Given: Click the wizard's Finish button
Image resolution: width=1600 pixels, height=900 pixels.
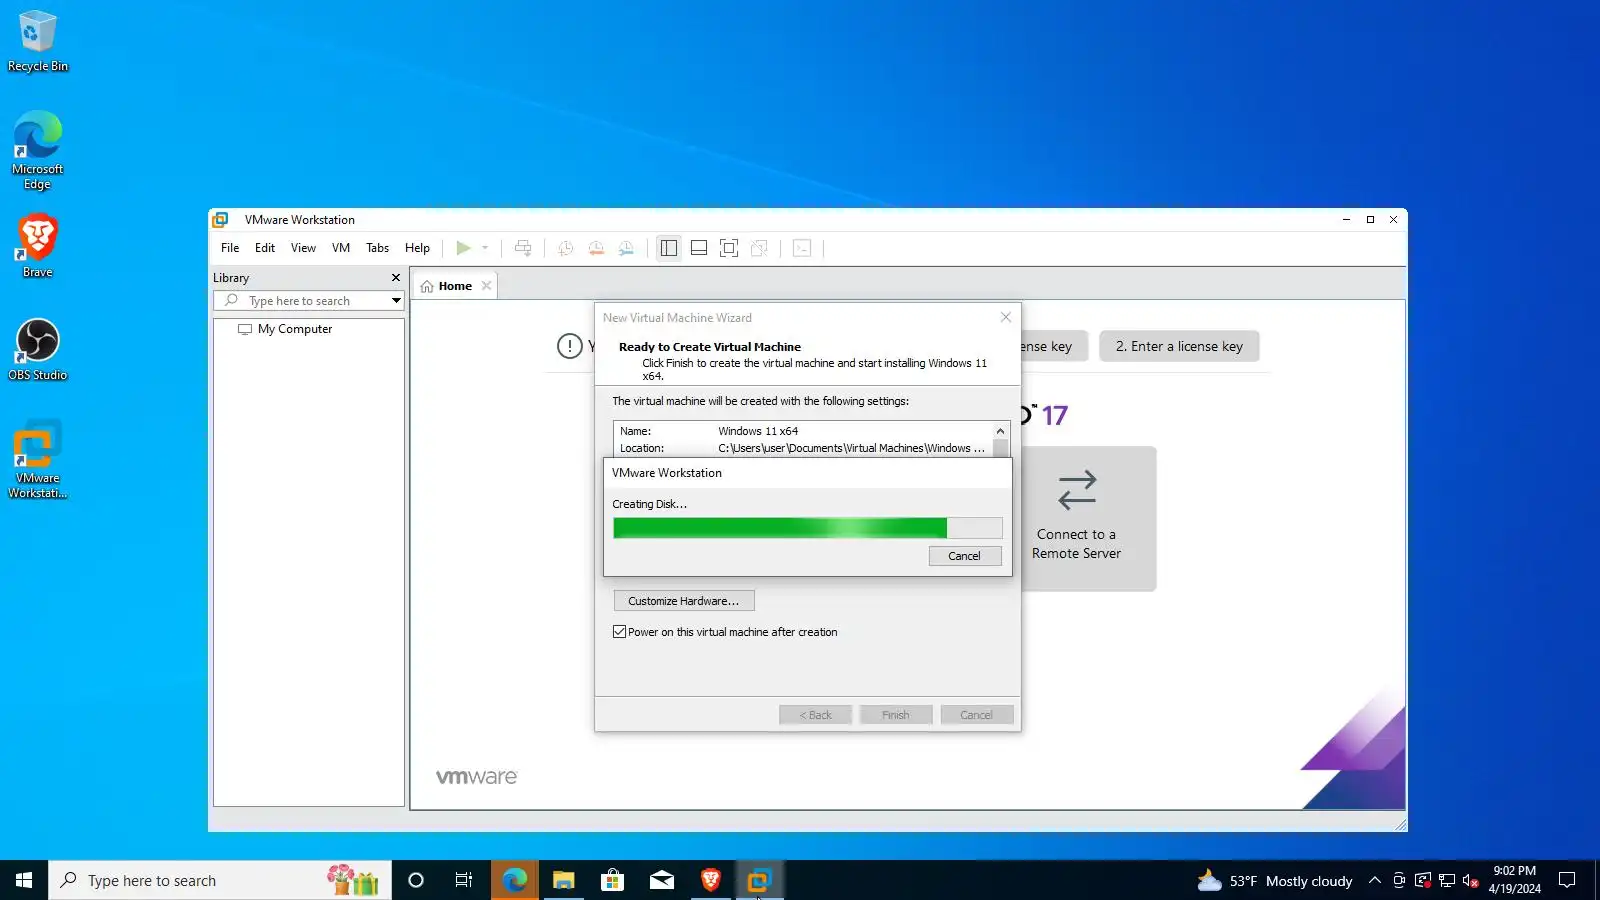Looking at the screenshot, I should pyautogui.click(x=896, y=715).
